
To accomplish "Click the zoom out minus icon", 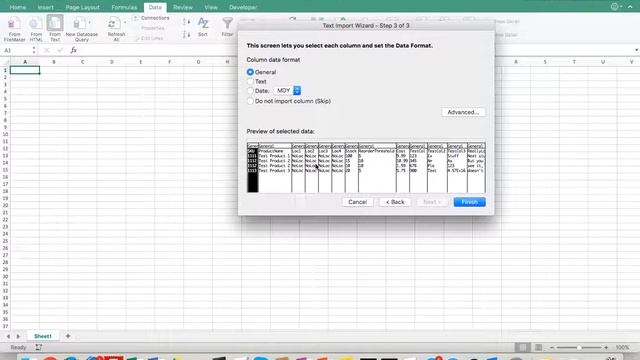I will click(x=552, y=347).
